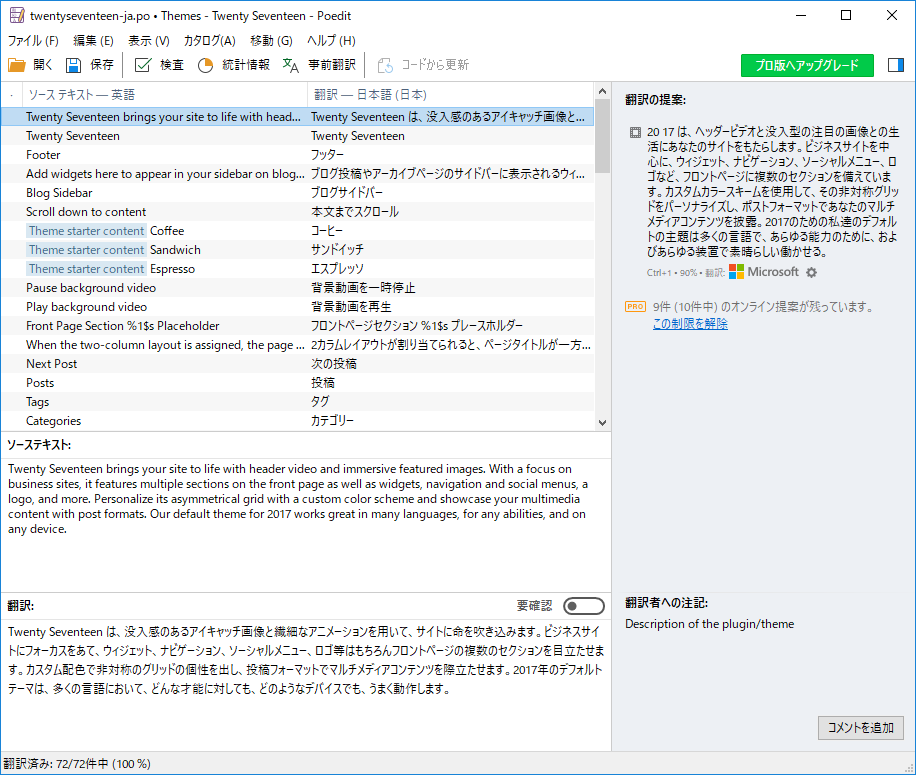Open the 移動 (G) menu
Screen dimensions: 916x775
click(x=272, y=40)
